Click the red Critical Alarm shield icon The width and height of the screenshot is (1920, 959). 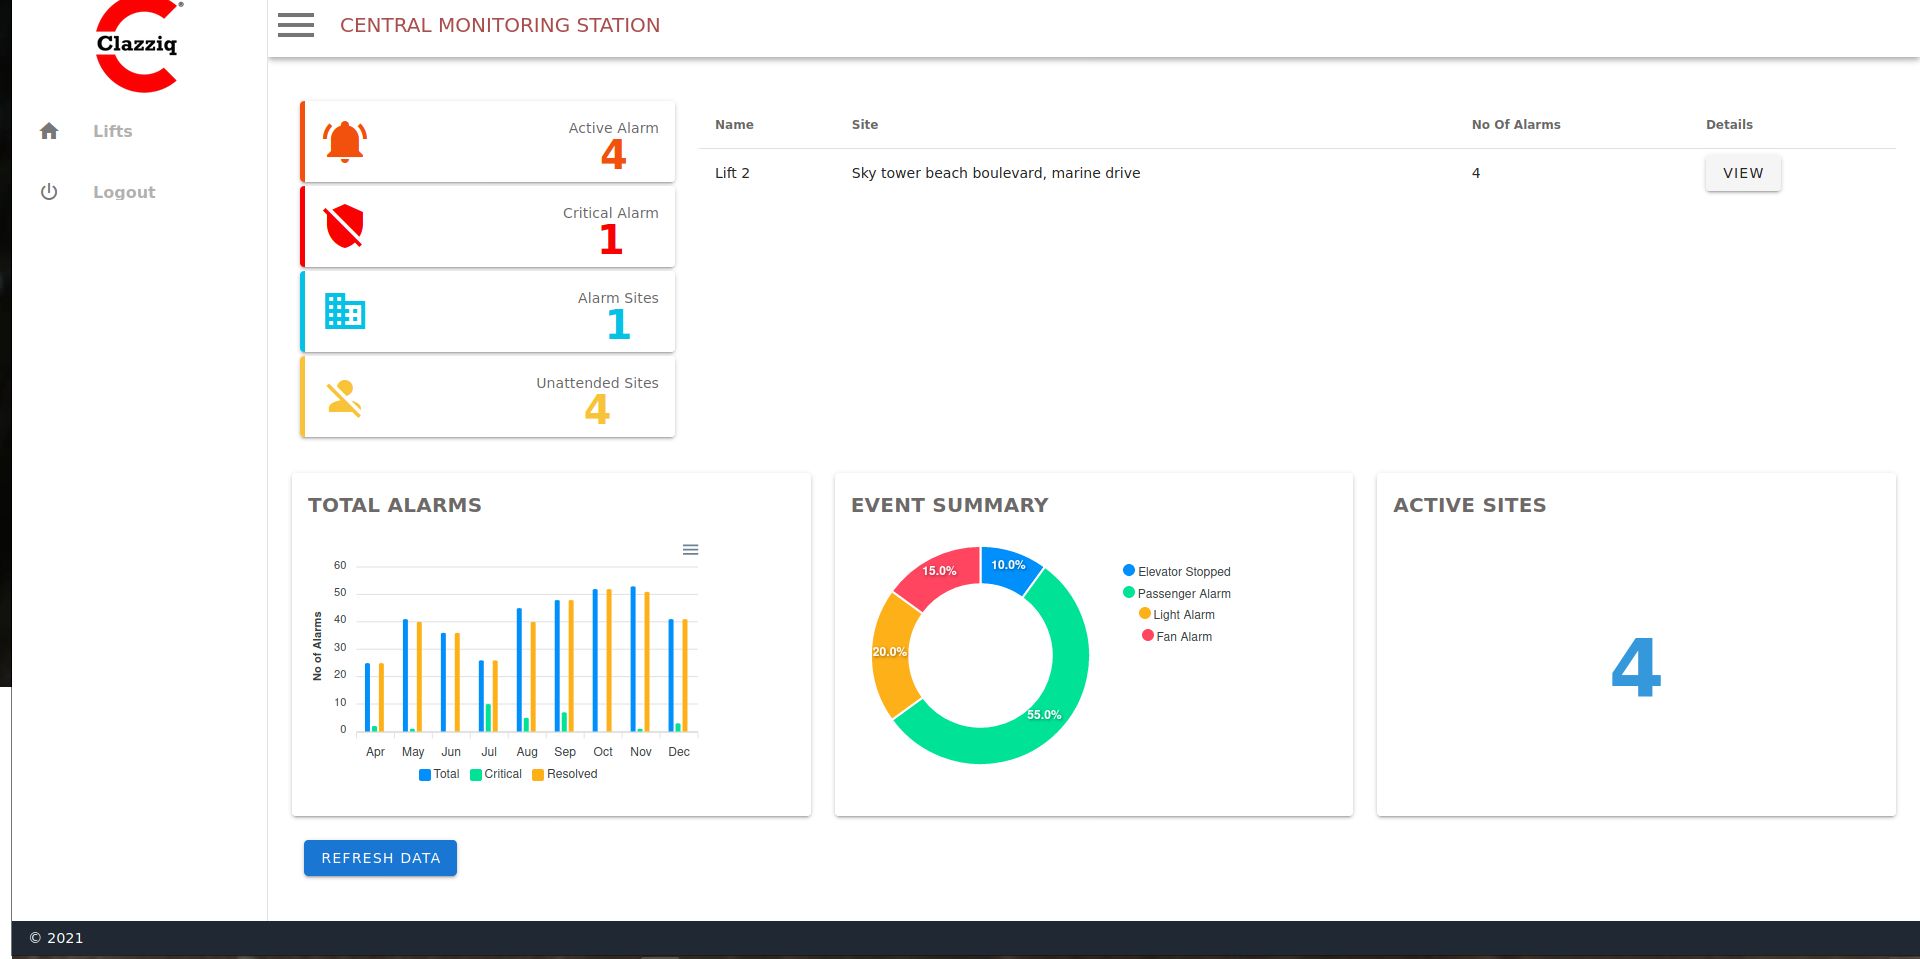pos(344,227)
